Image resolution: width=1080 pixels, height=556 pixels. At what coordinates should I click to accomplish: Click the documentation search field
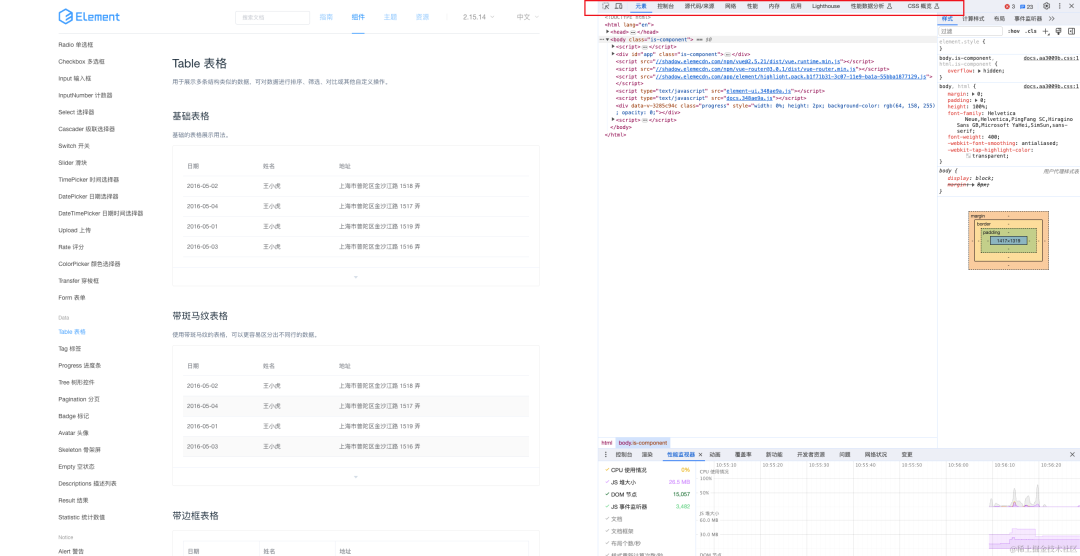coord(272,17)
